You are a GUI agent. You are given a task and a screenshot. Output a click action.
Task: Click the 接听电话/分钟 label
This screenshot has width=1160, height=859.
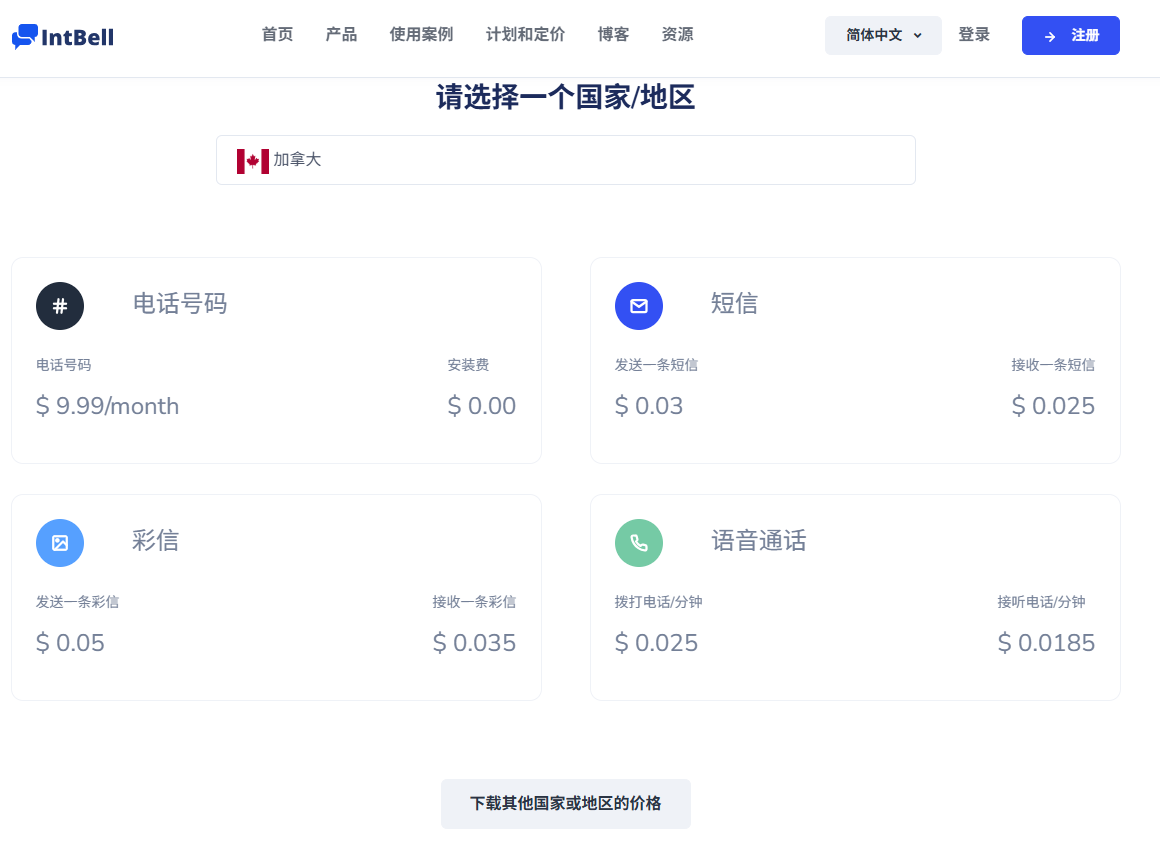click(1041, 602)
